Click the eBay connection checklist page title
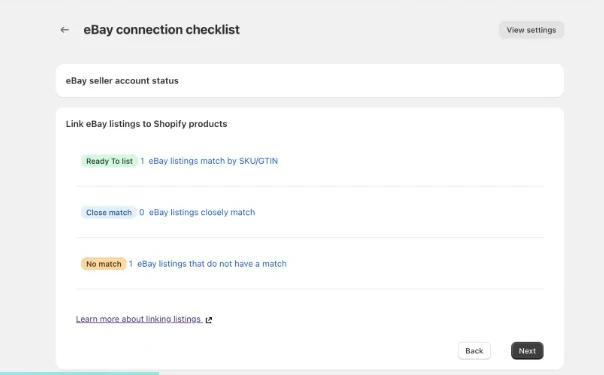 [x=161, y=30]
